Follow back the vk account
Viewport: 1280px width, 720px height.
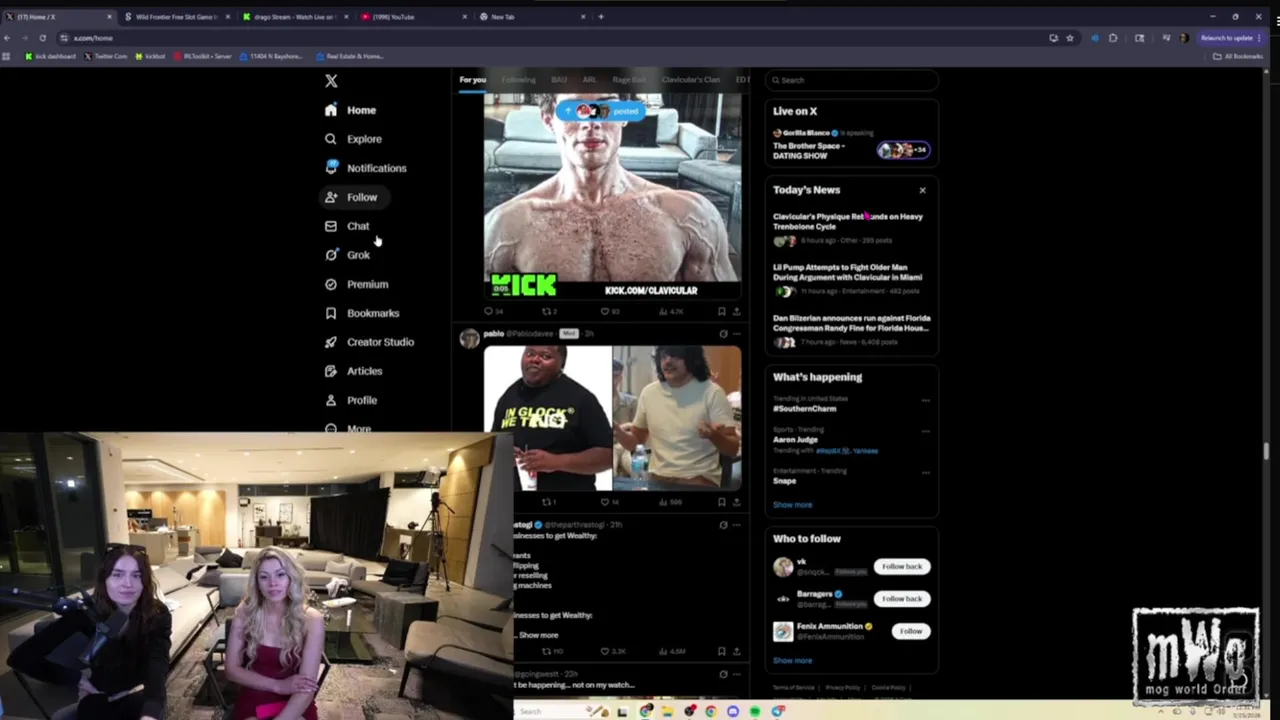click(902, 567)
